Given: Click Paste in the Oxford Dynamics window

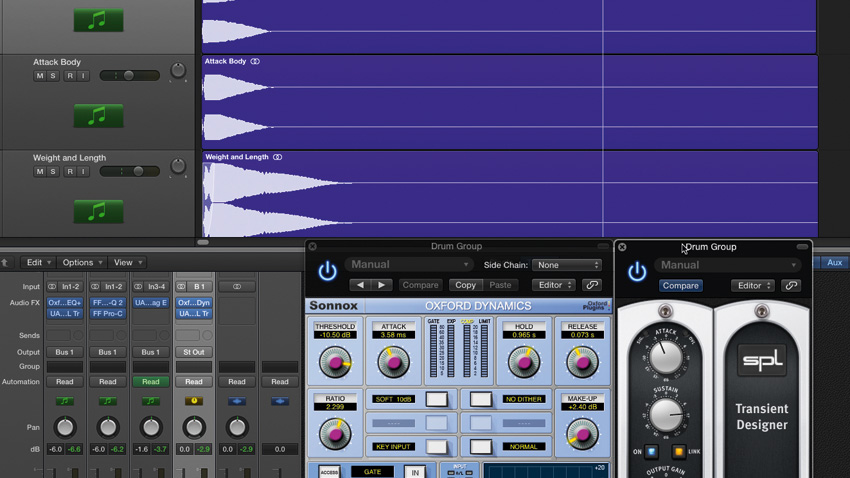Looking at the screenshot, I should [x=500, y=285].
